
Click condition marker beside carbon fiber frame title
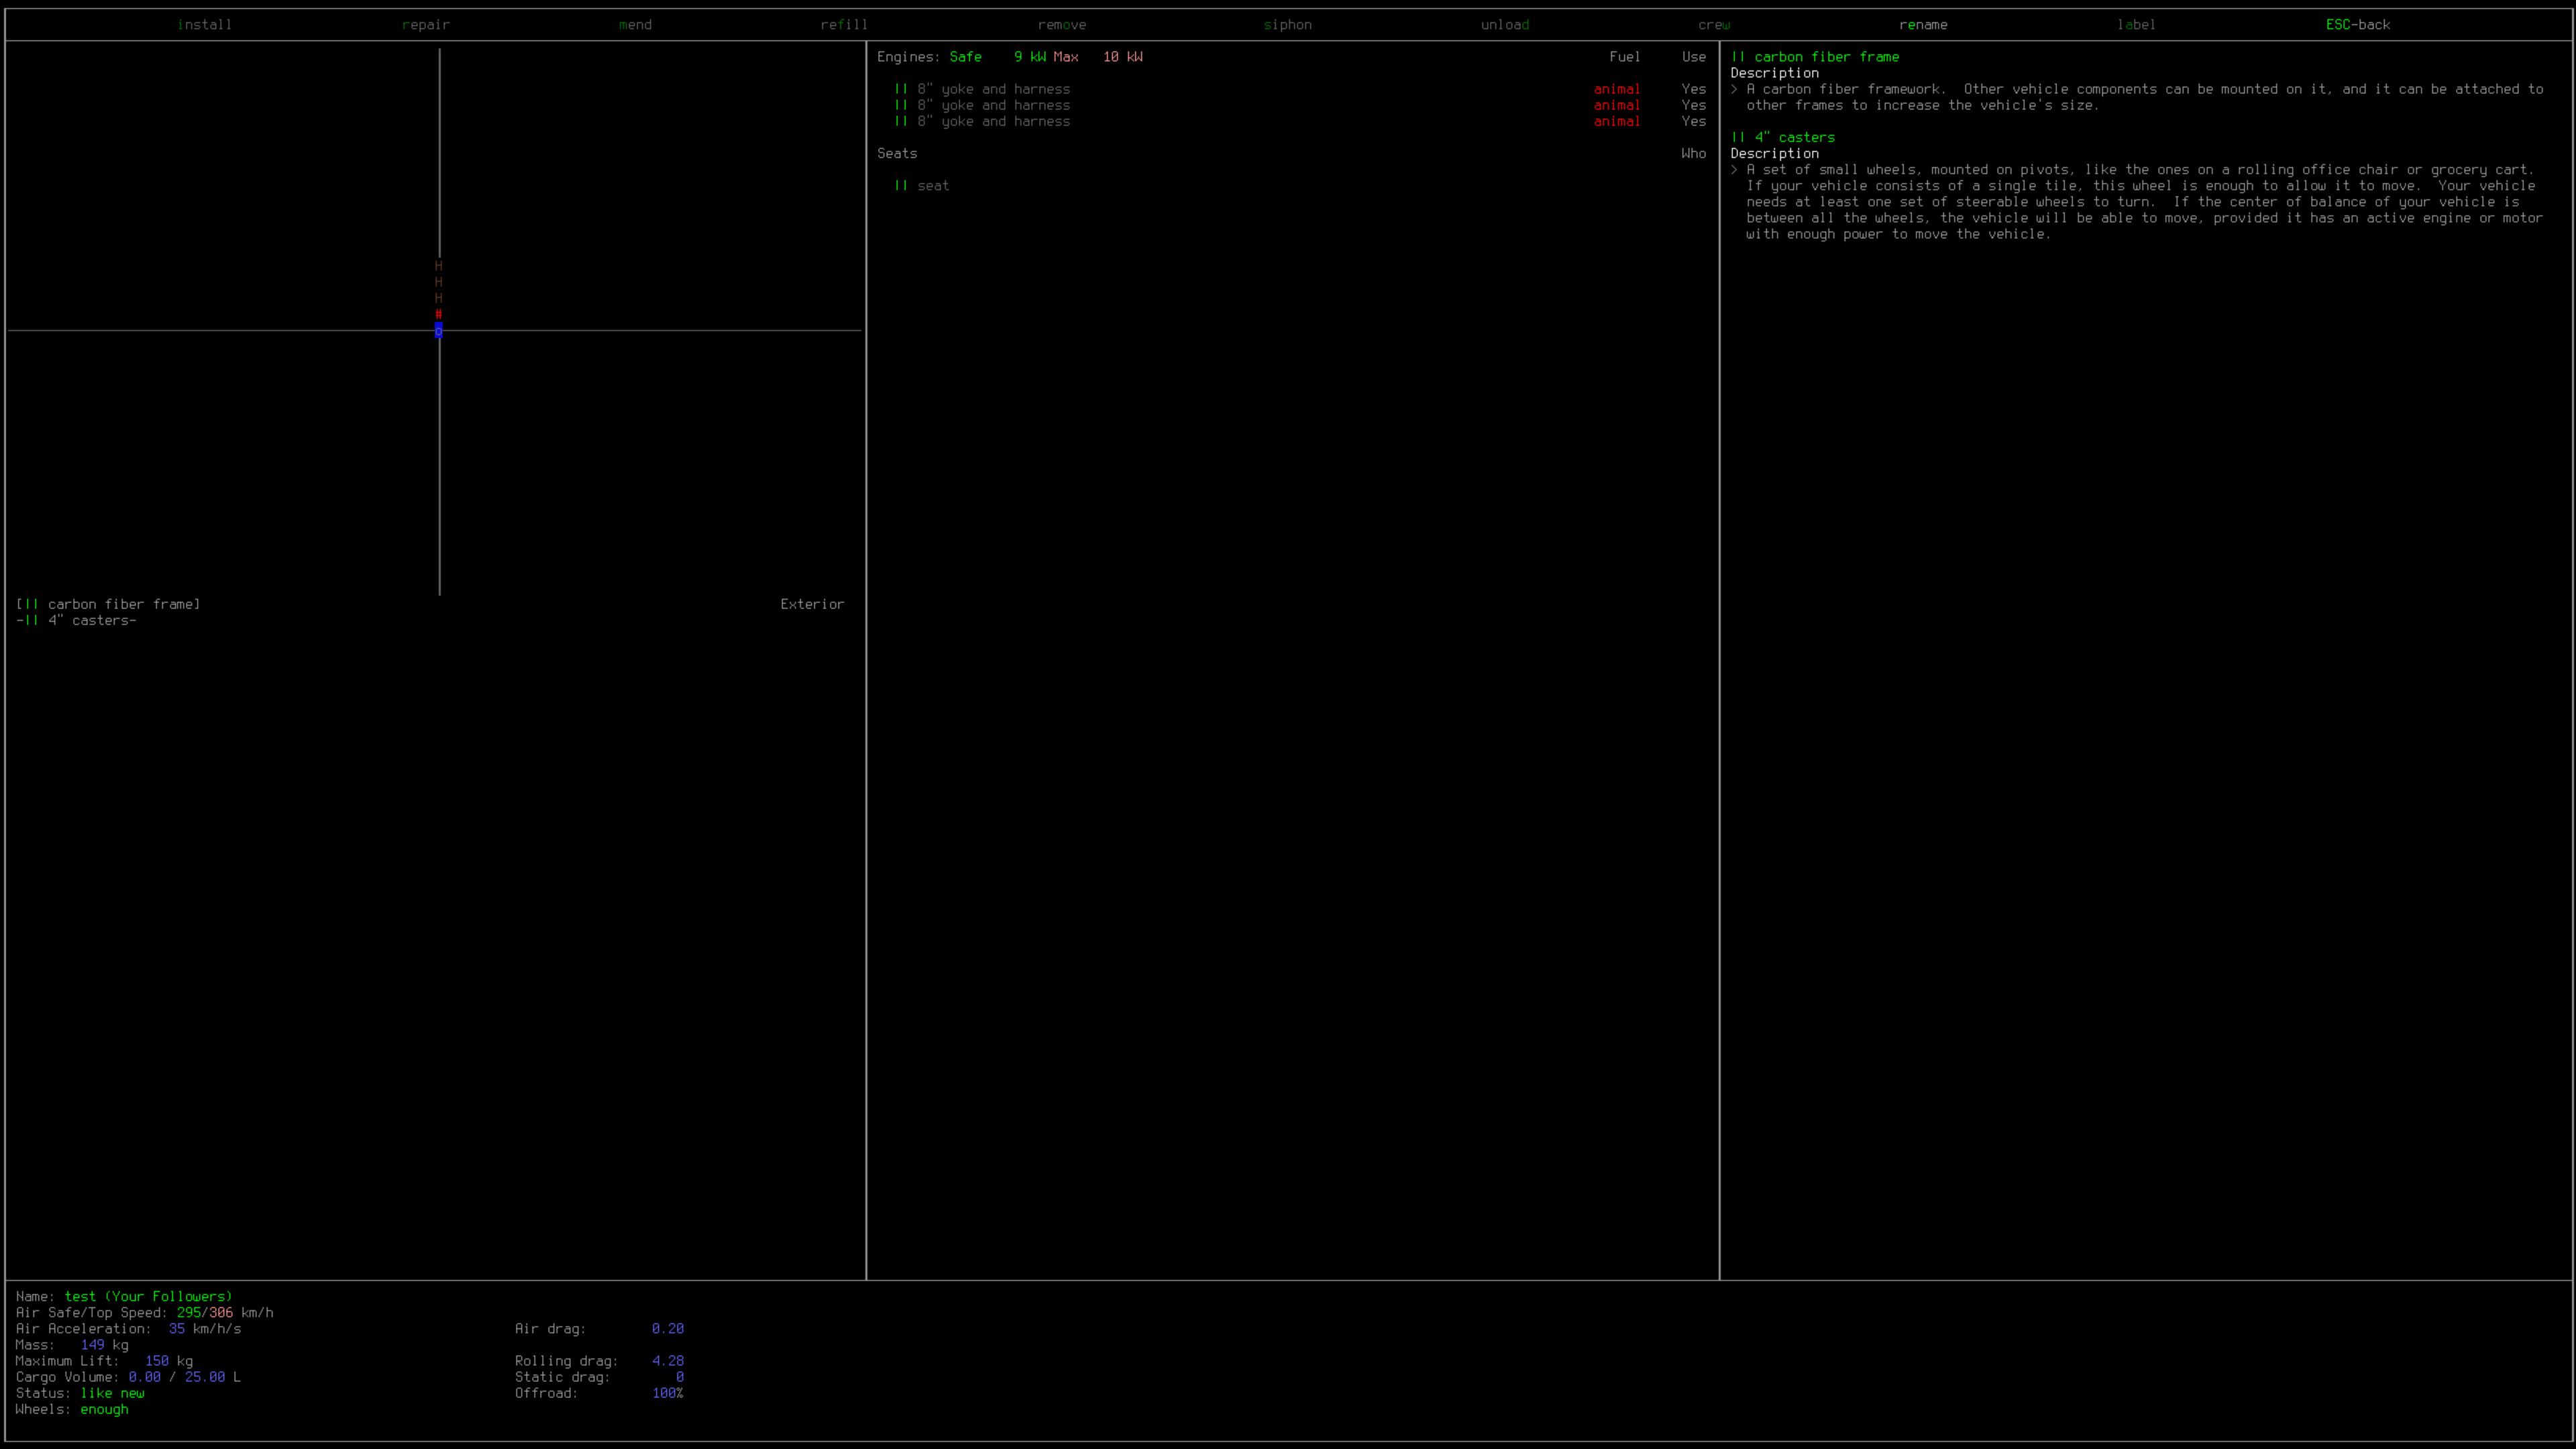1738,57
